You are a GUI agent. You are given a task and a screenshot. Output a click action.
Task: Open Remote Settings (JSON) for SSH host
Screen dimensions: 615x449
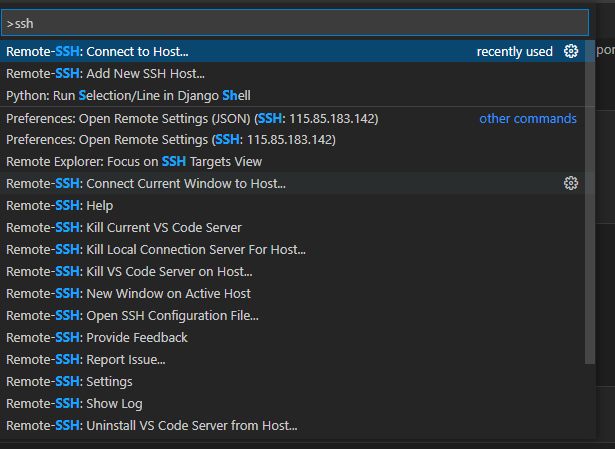pos(292,118)
